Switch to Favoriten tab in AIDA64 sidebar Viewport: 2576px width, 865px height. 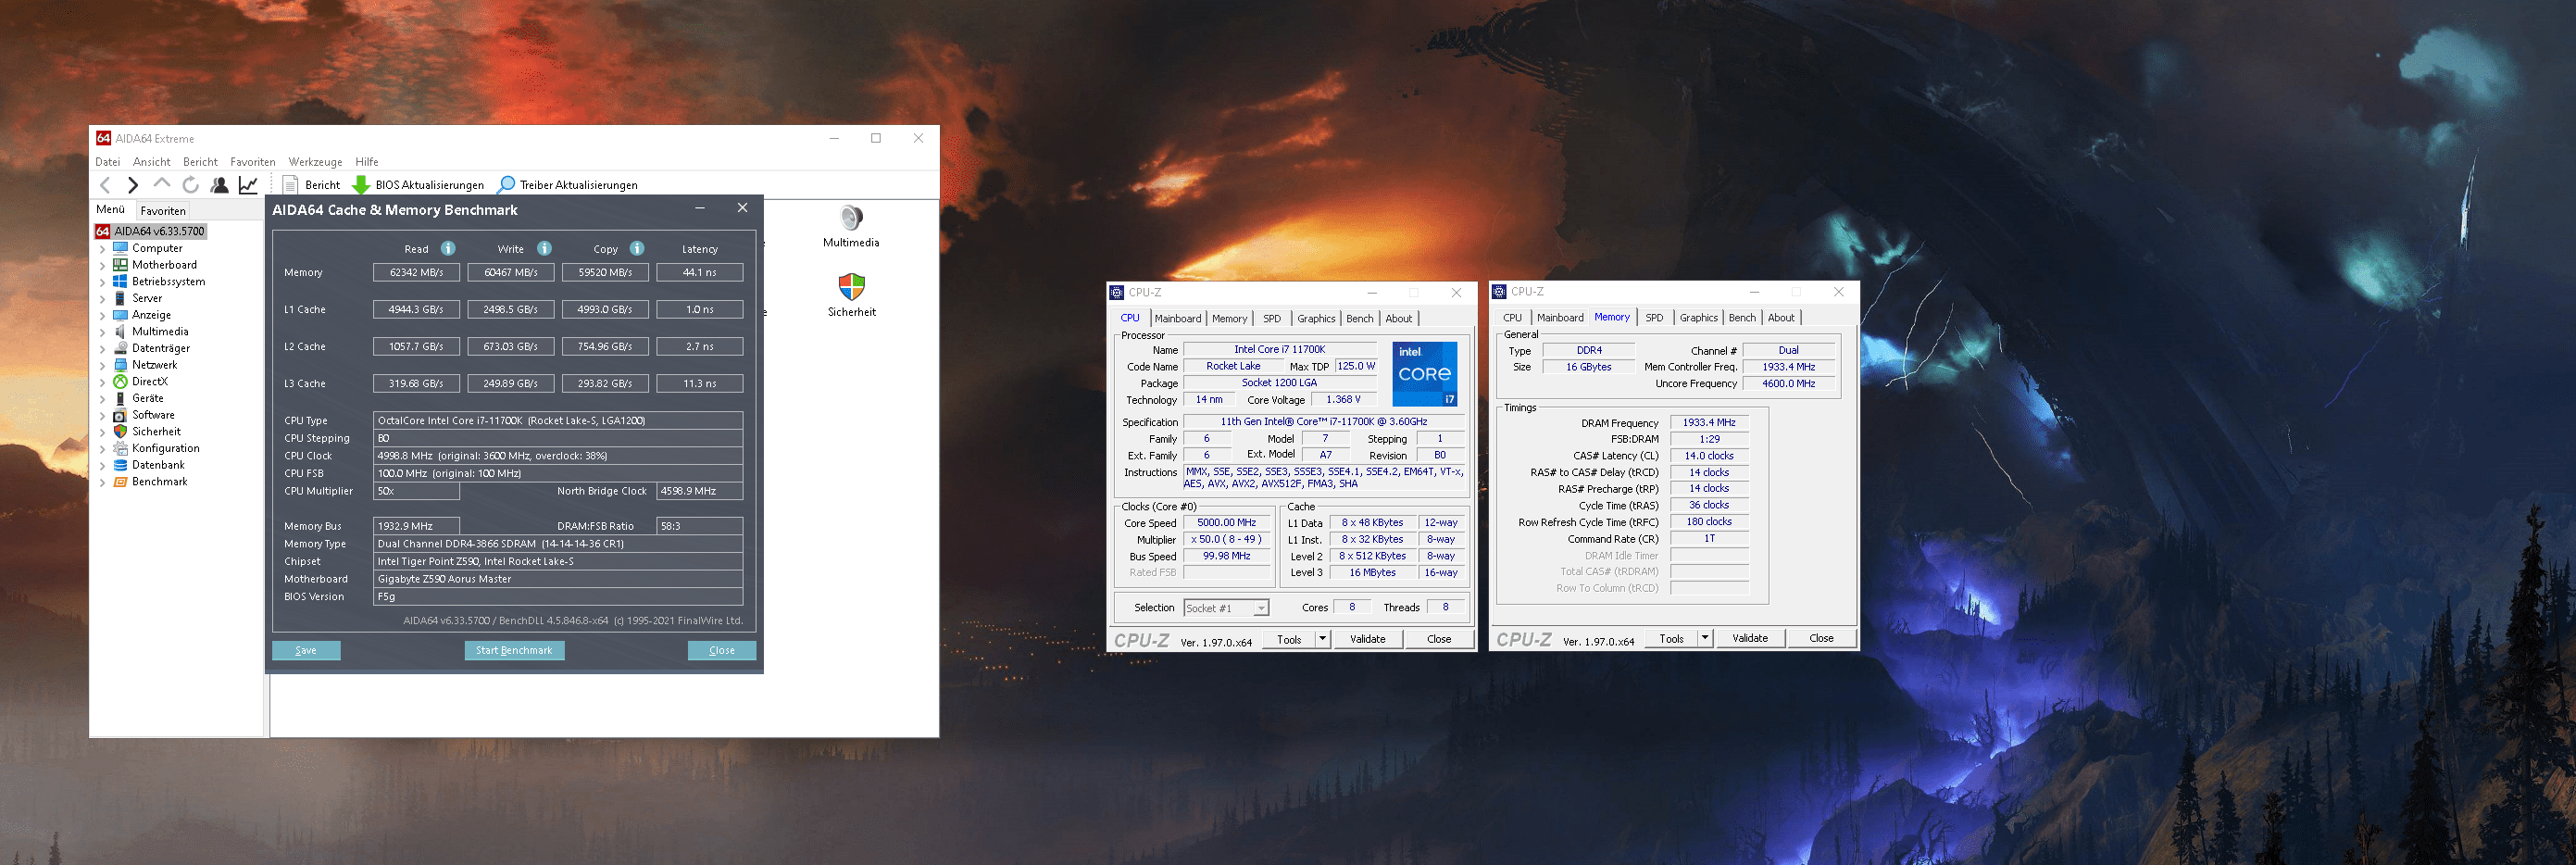pyautogui.click(x=163, y=211)
